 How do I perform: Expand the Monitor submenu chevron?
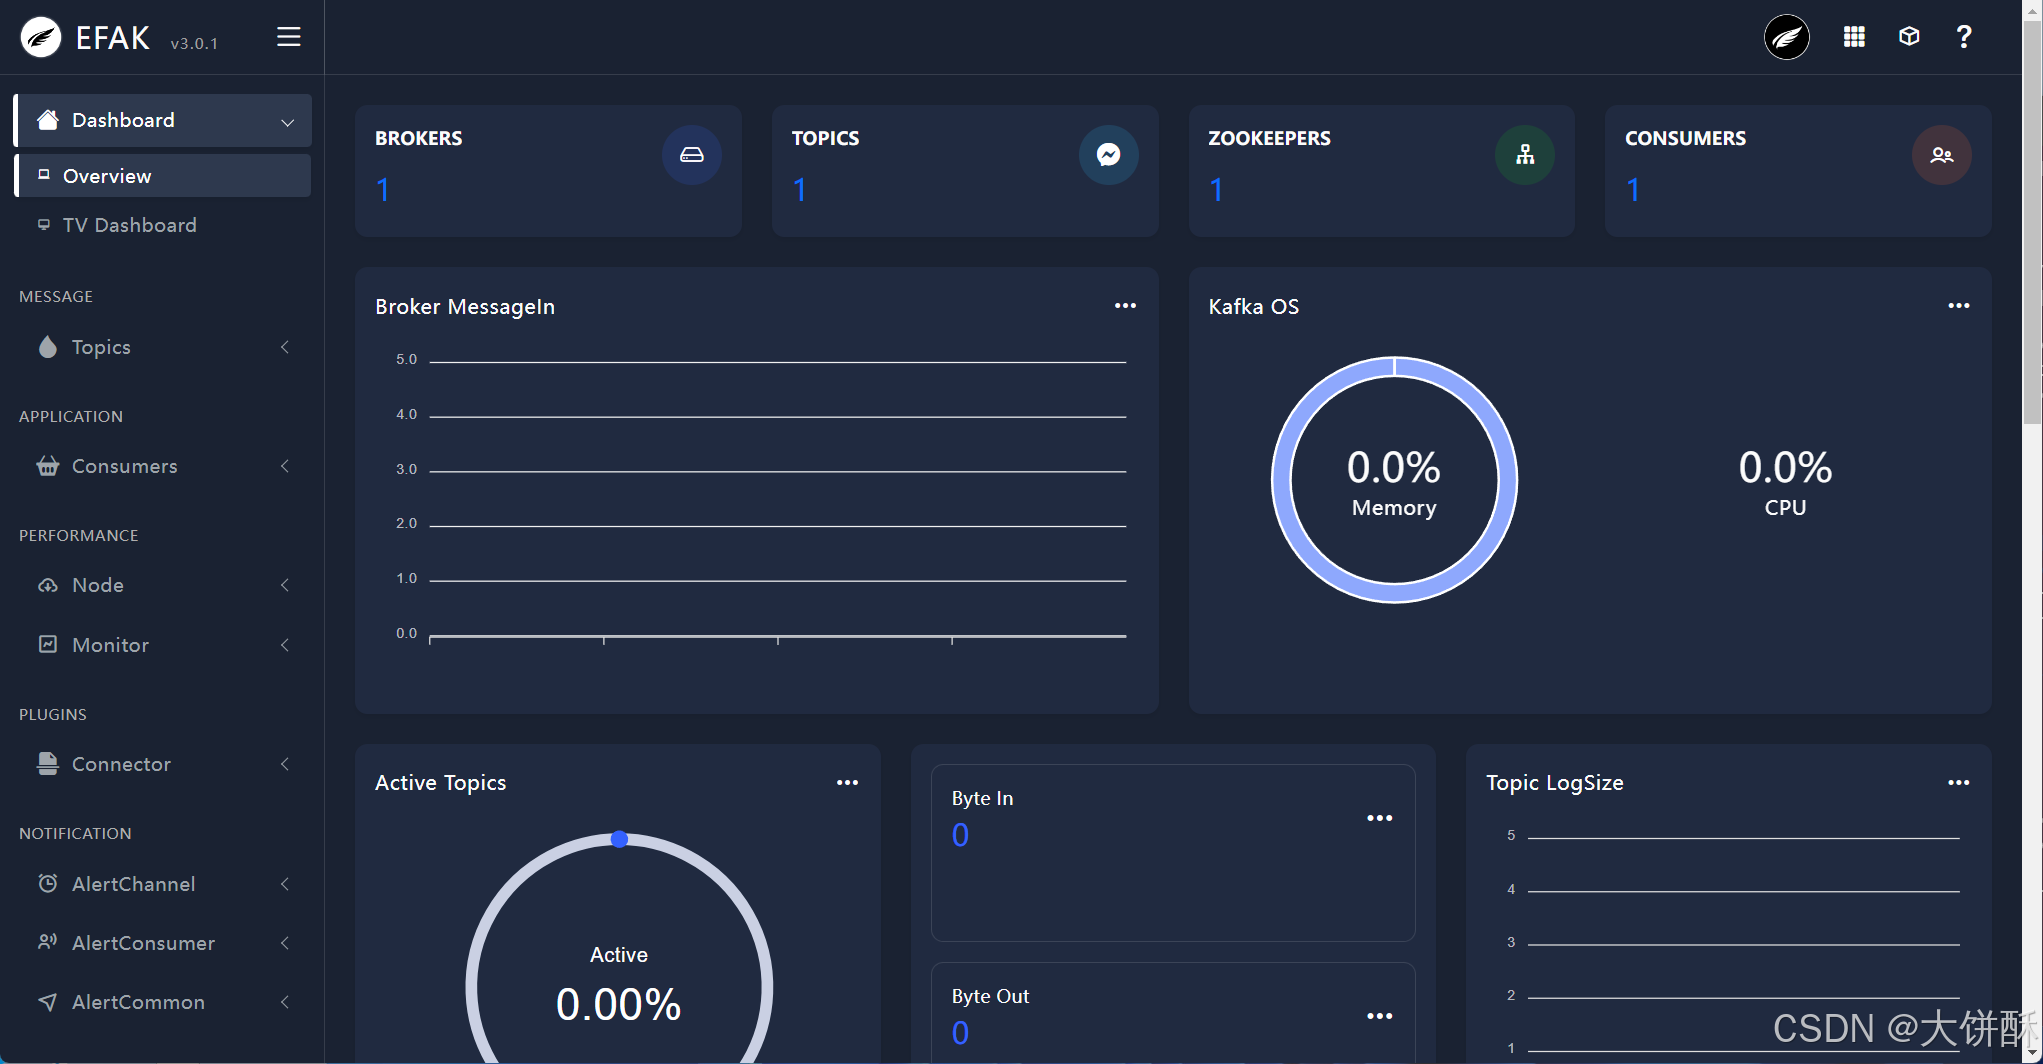pyautogui.click(x=285, y=645)
